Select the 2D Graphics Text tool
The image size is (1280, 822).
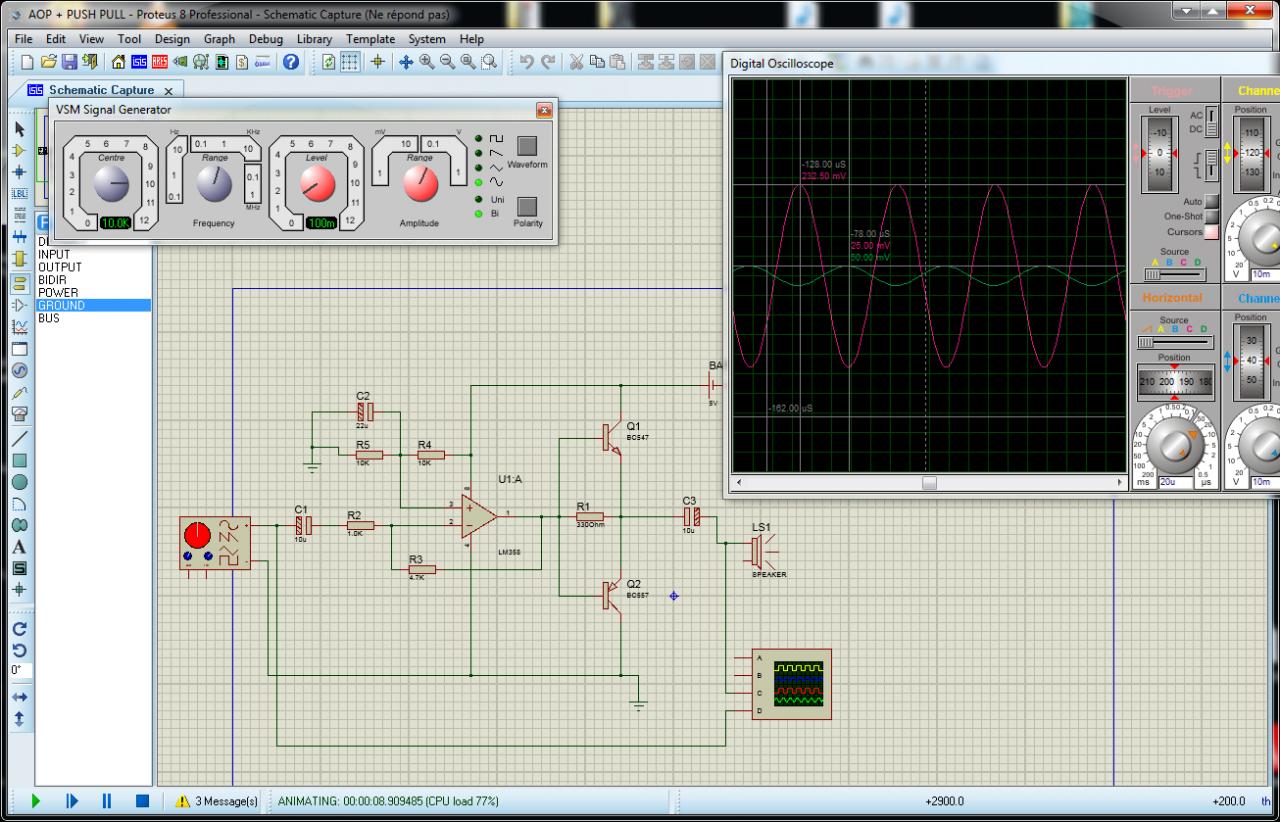tap(19, 547)
